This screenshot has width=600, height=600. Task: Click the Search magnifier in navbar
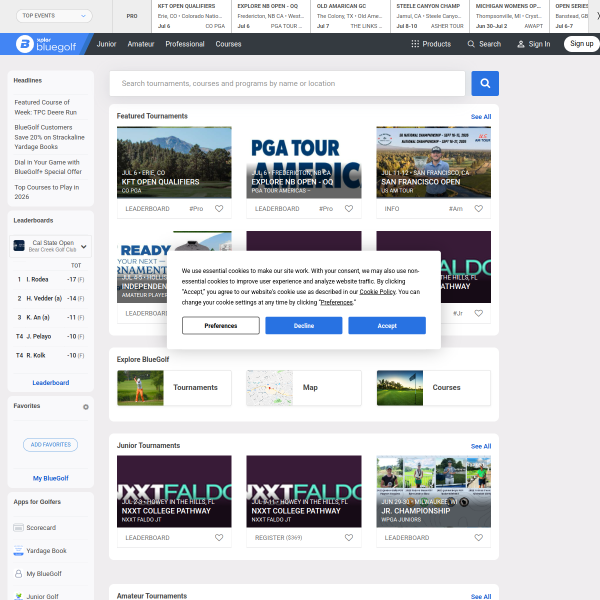471,44
